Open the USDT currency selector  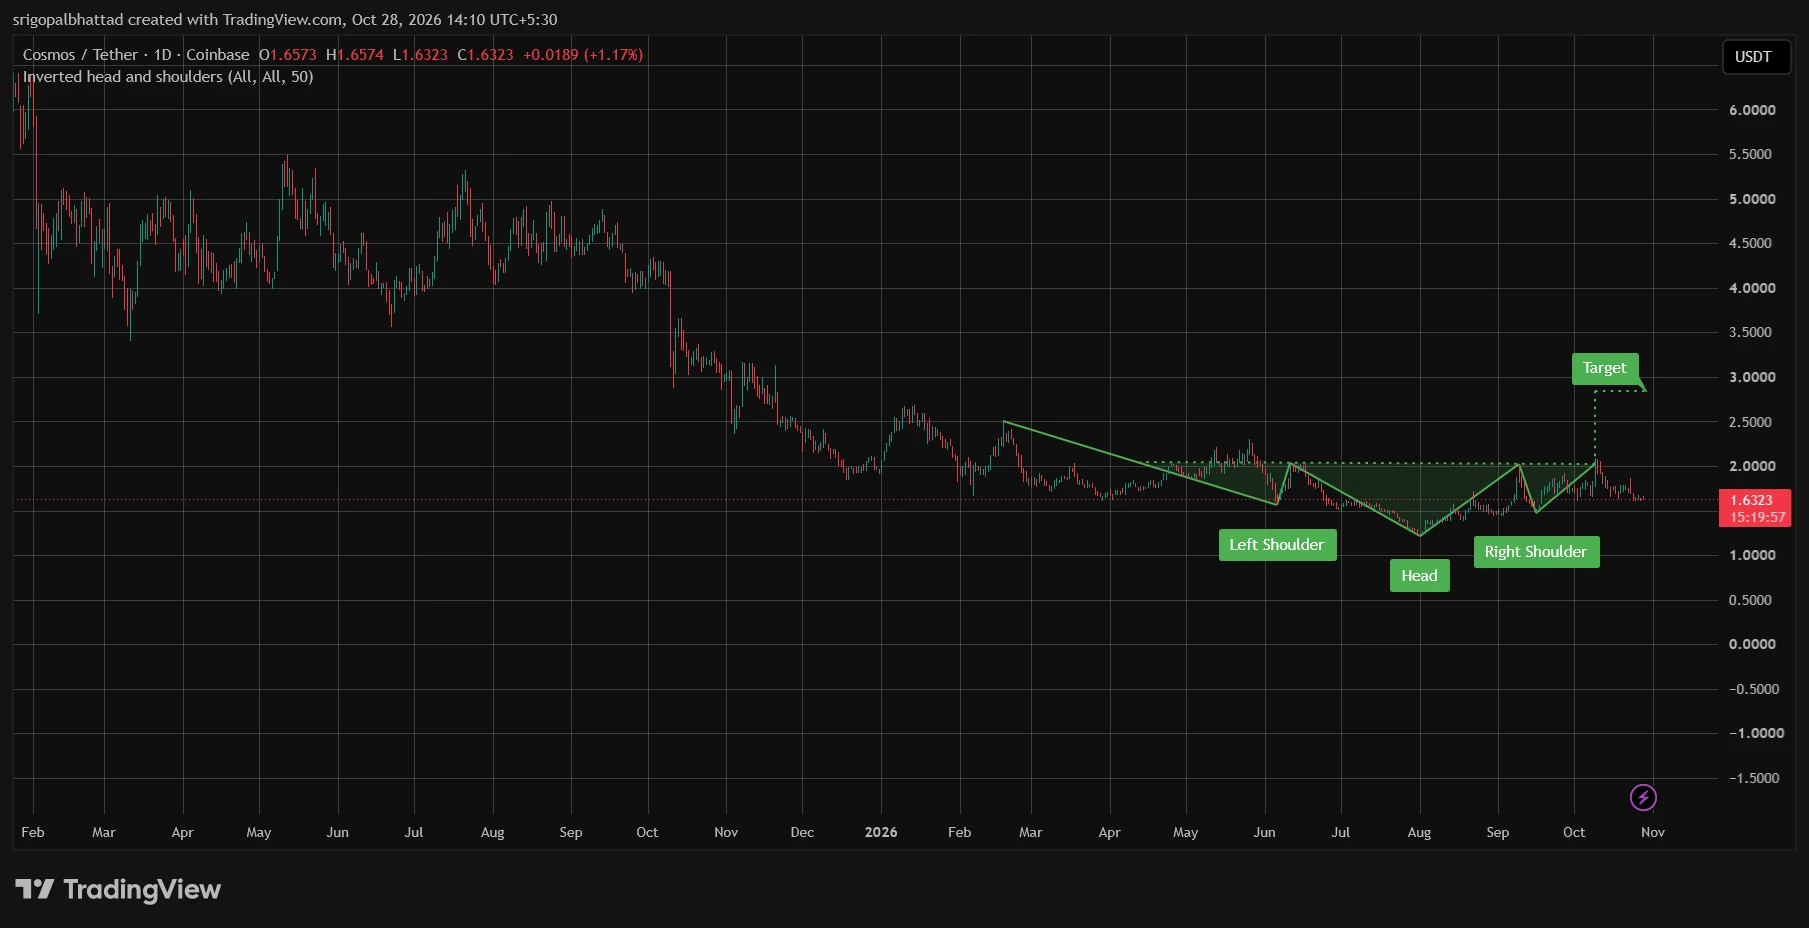click(x=1756, y=57)
